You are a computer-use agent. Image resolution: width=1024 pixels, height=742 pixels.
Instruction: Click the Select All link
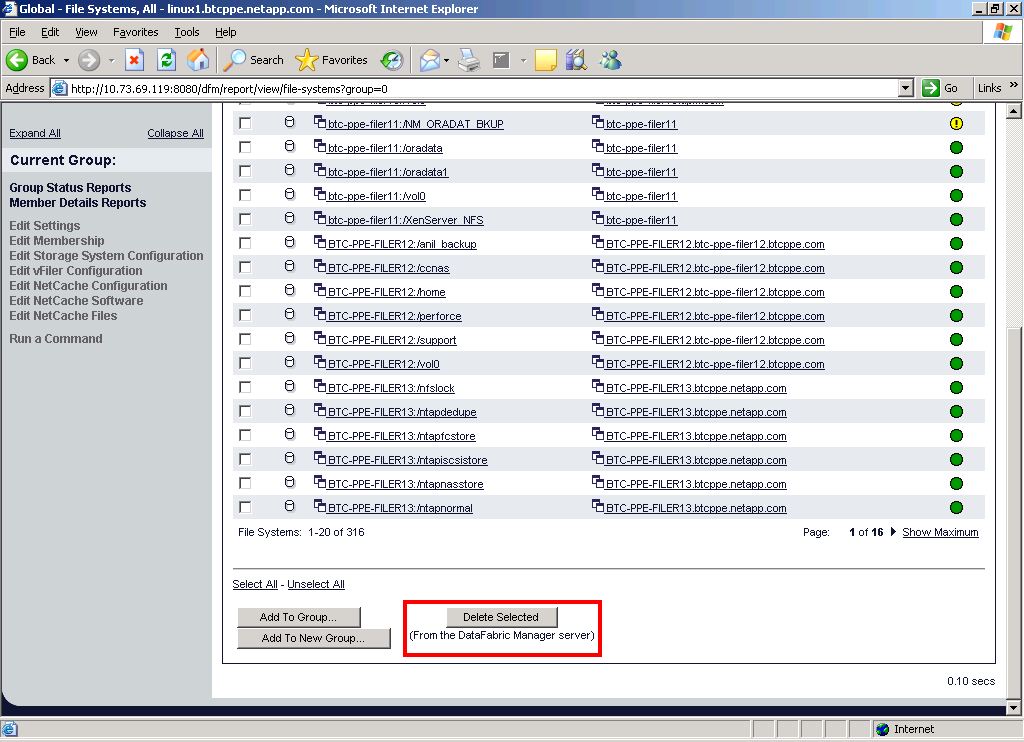[x=255, y=584]
